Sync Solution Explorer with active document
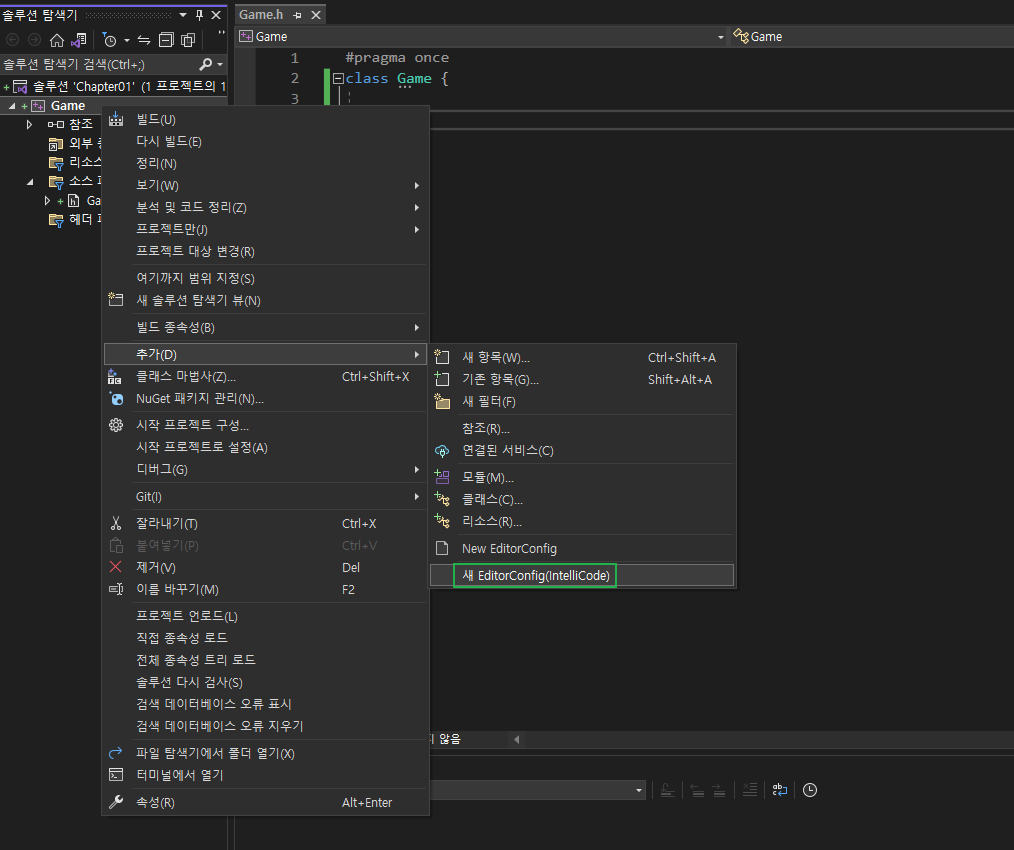Screen dimensions: 1014x850 (143, 41)
